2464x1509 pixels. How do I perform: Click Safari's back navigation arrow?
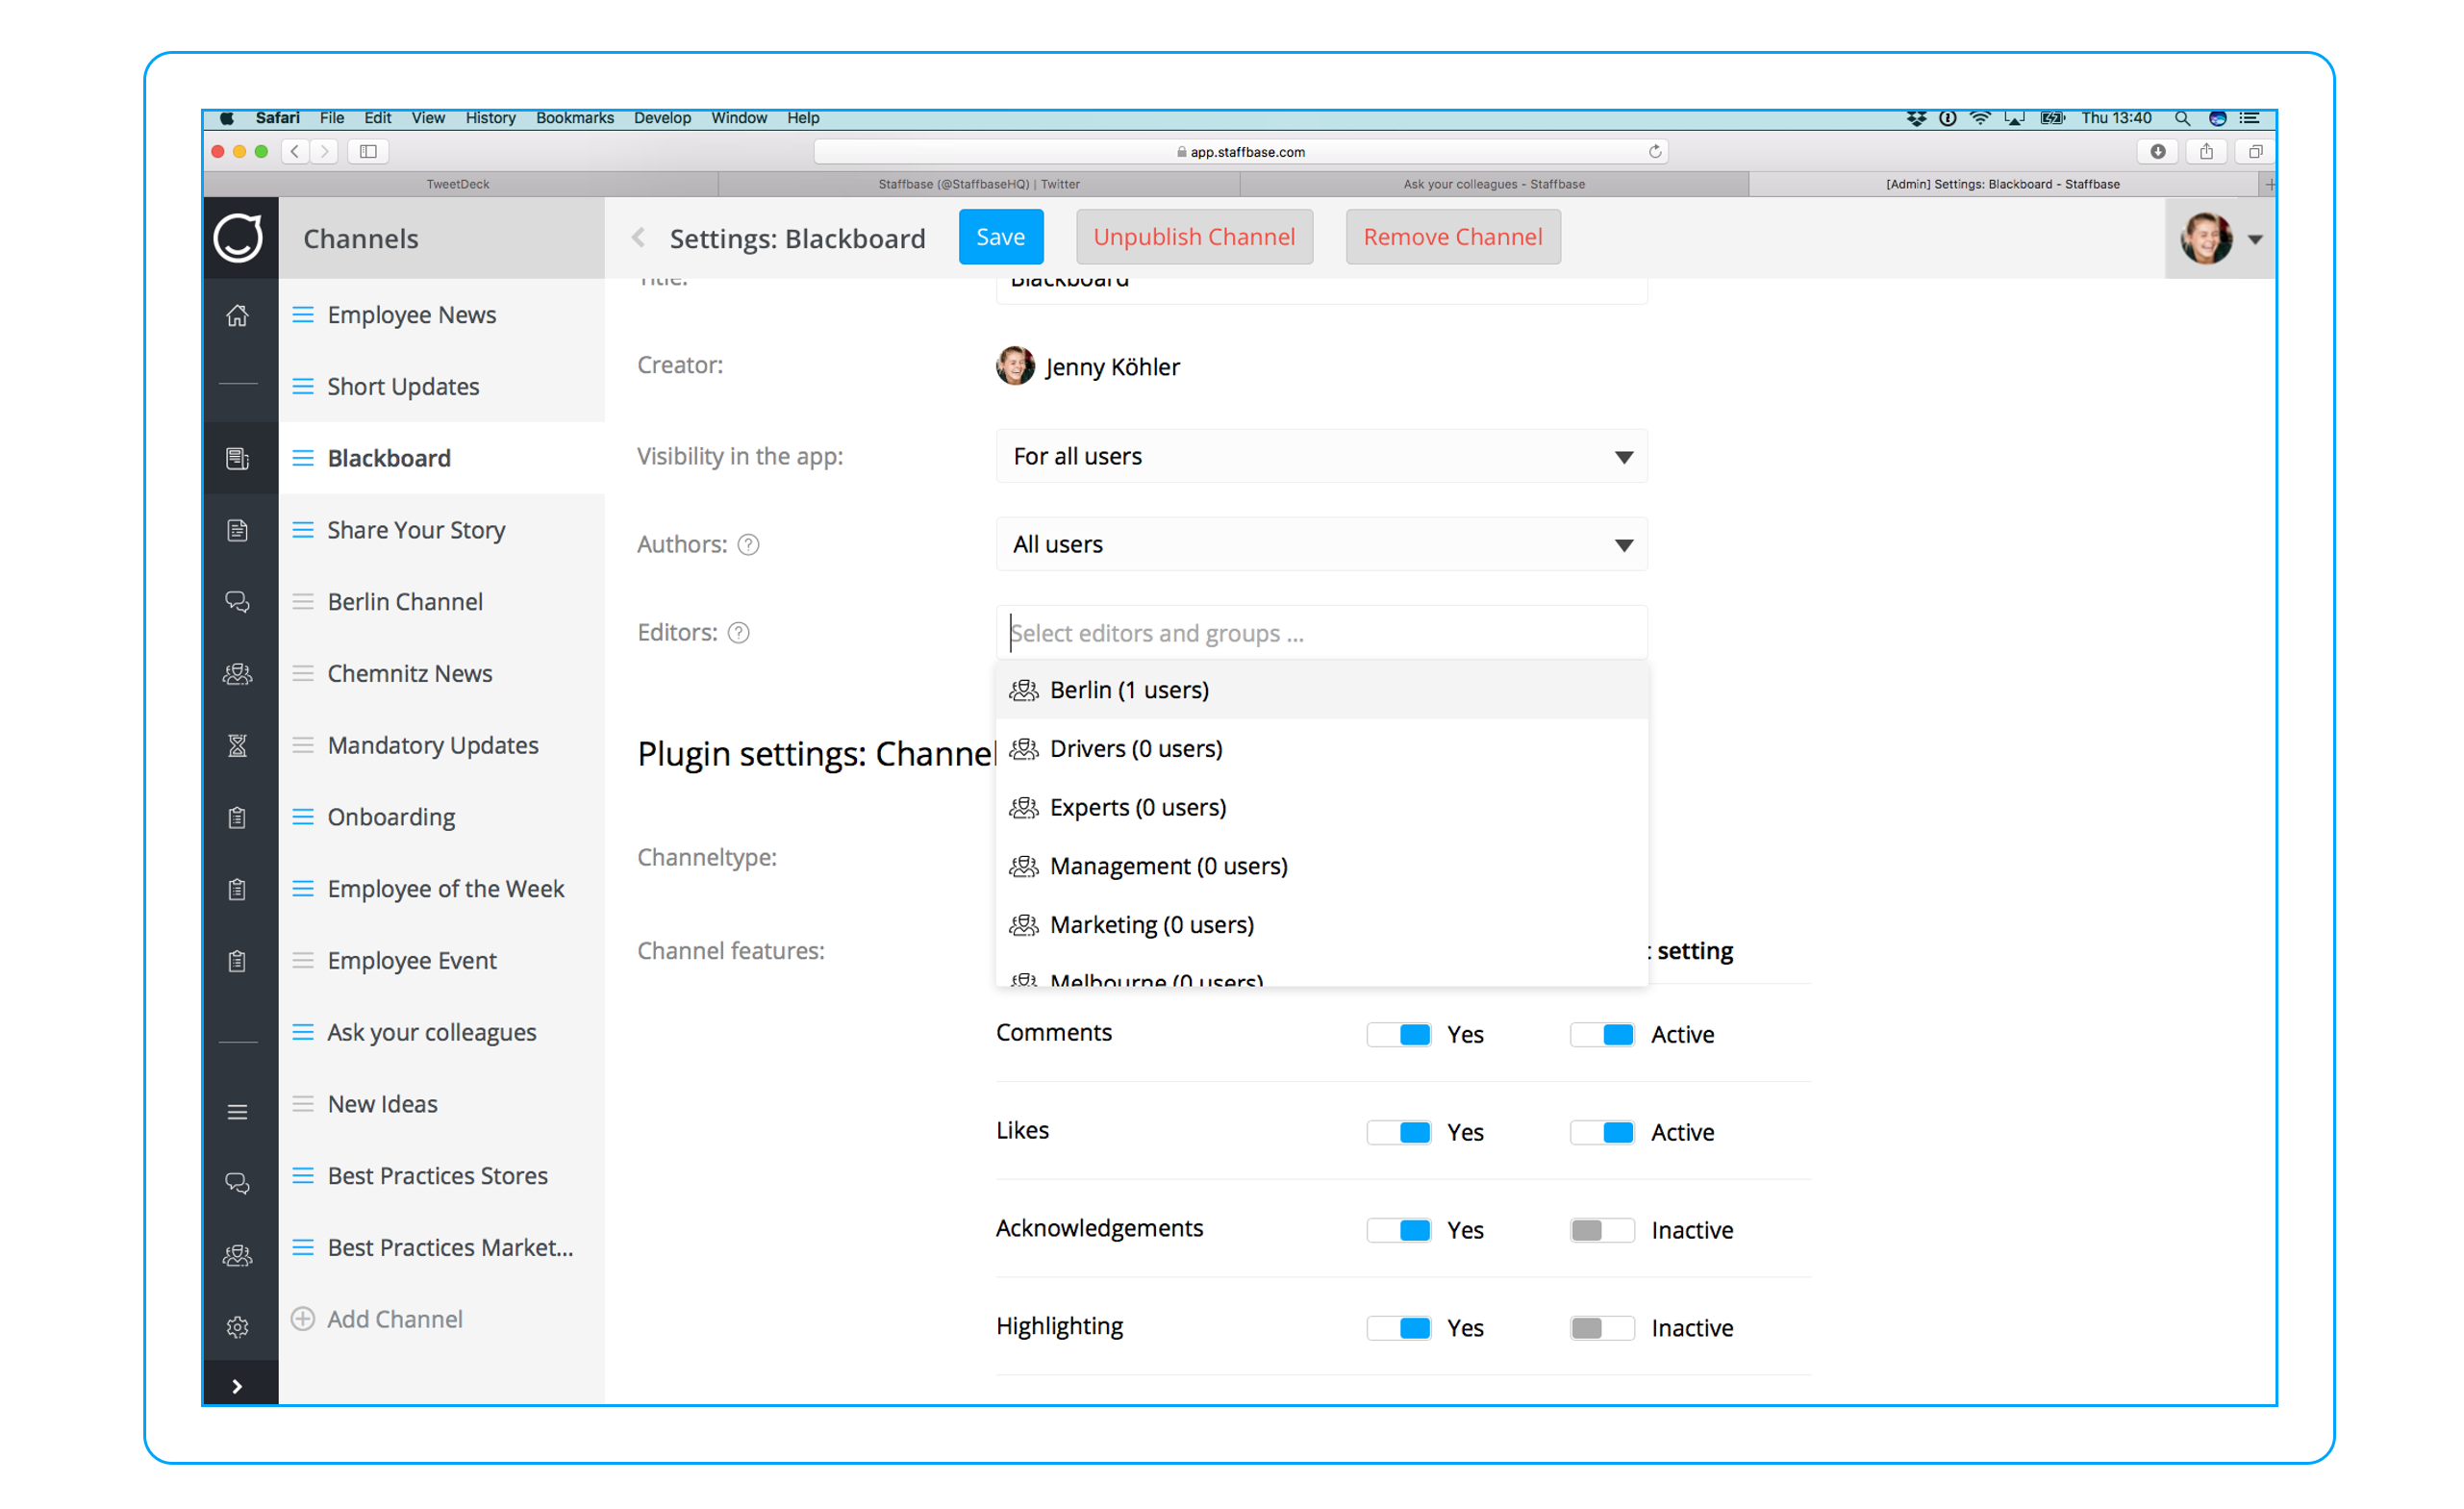pos(295,152)
